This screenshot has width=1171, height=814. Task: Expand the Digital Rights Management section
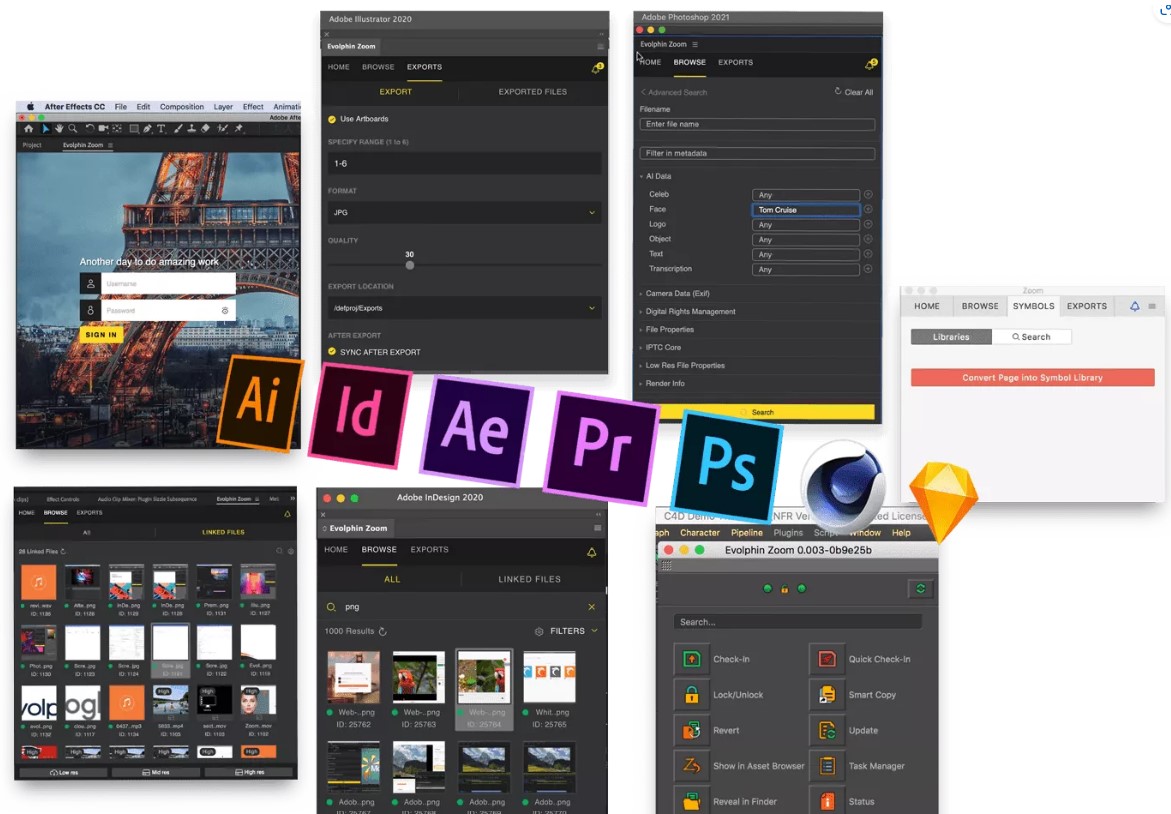tap(688, 311)
